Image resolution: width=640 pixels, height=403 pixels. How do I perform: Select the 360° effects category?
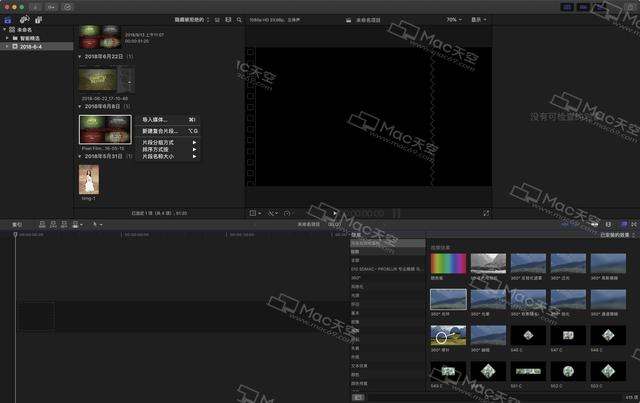387,278
